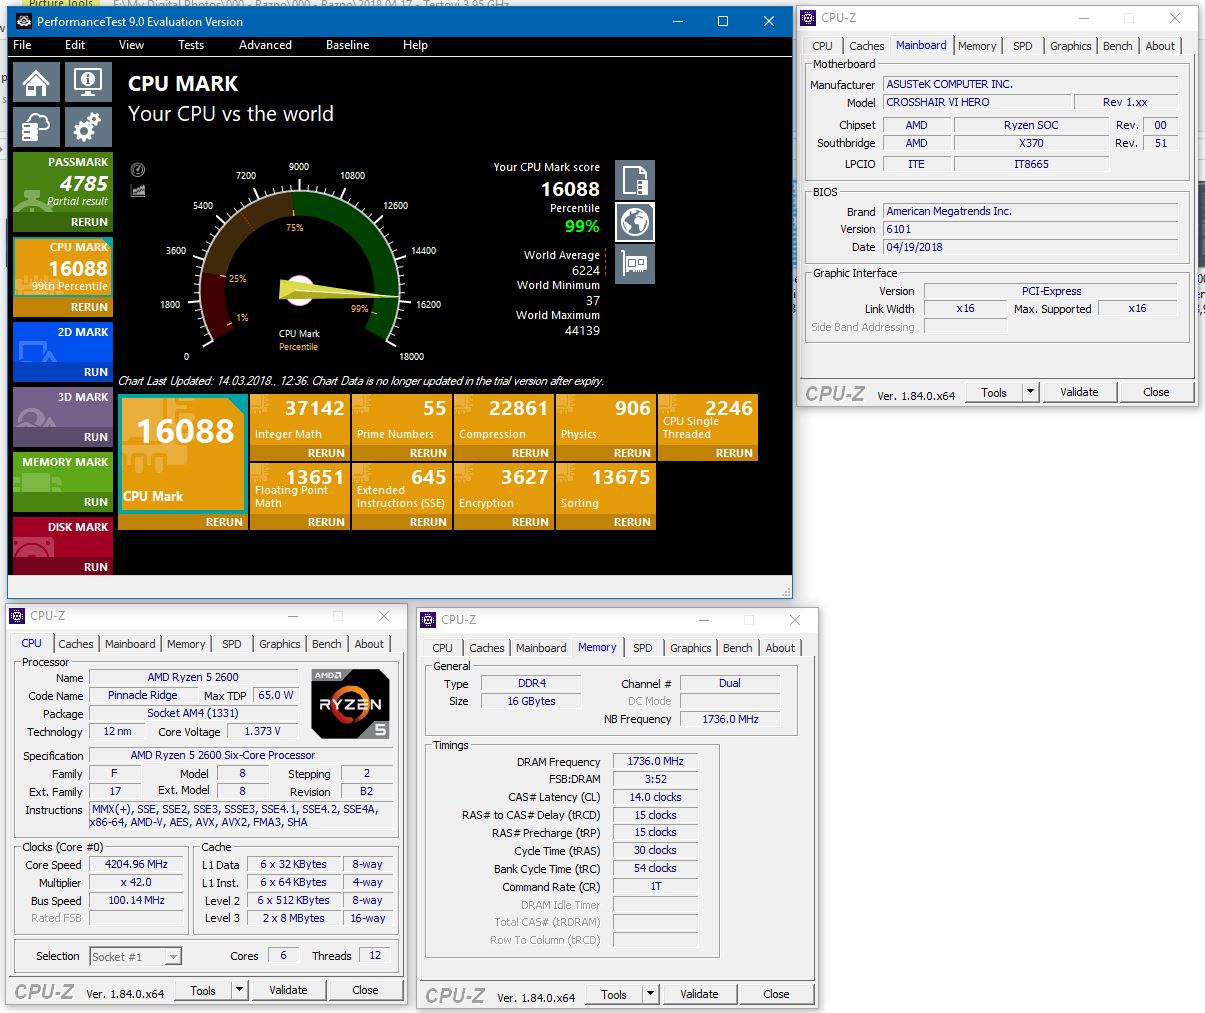Switch to Caches tab in CPU window
The height and width of the screenshot is (1013, 1205).
coord(76,644)
